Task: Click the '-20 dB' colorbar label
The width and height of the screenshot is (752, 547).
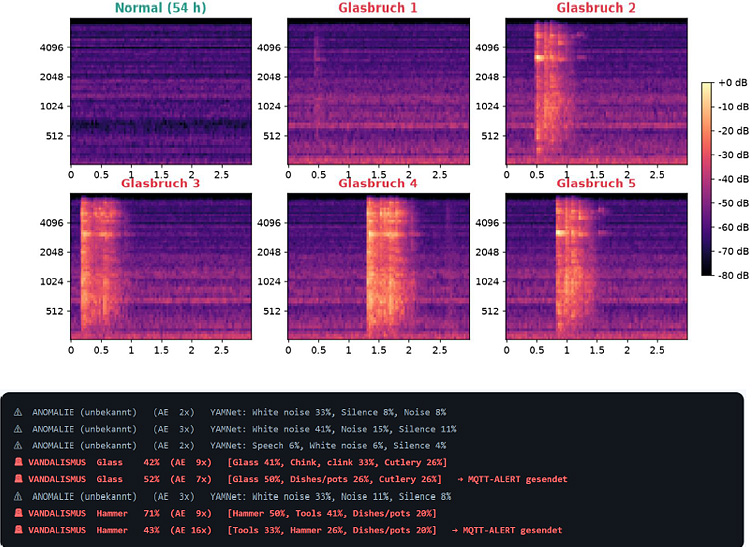Action: 733,130
